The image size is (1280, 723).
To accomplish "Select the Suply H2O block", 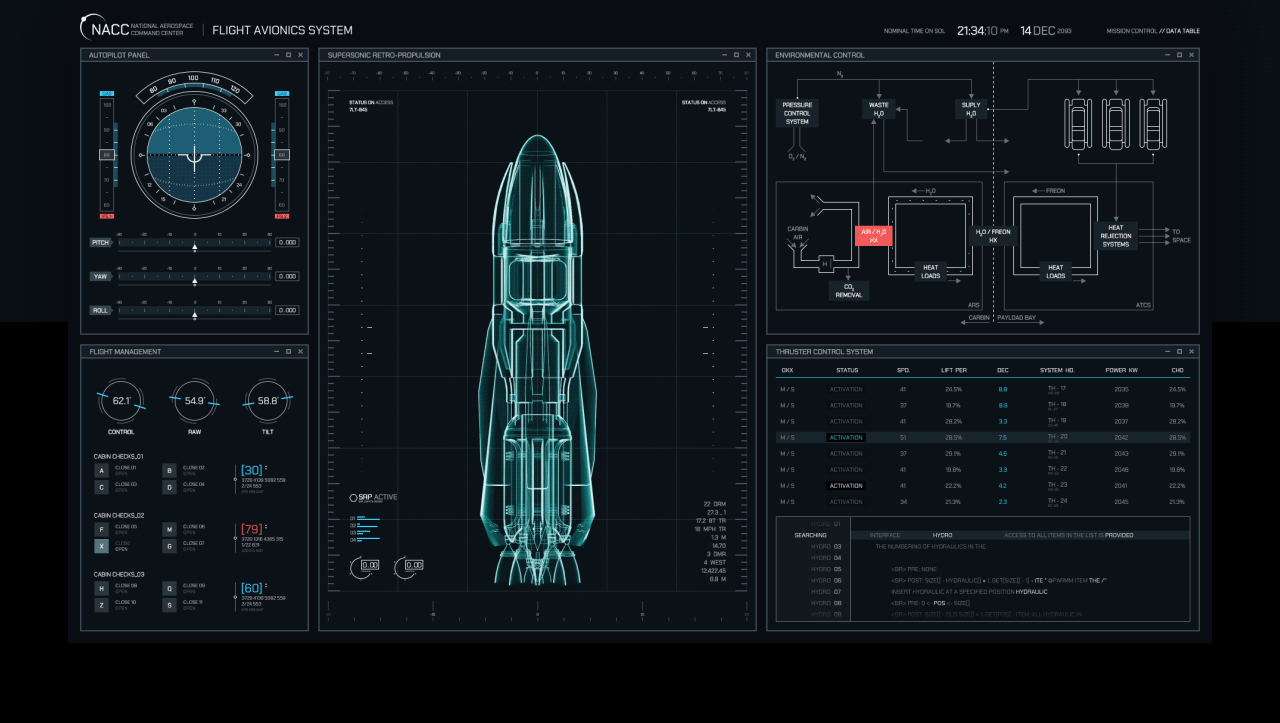I will pyautogui.click(x=970, y=109).
